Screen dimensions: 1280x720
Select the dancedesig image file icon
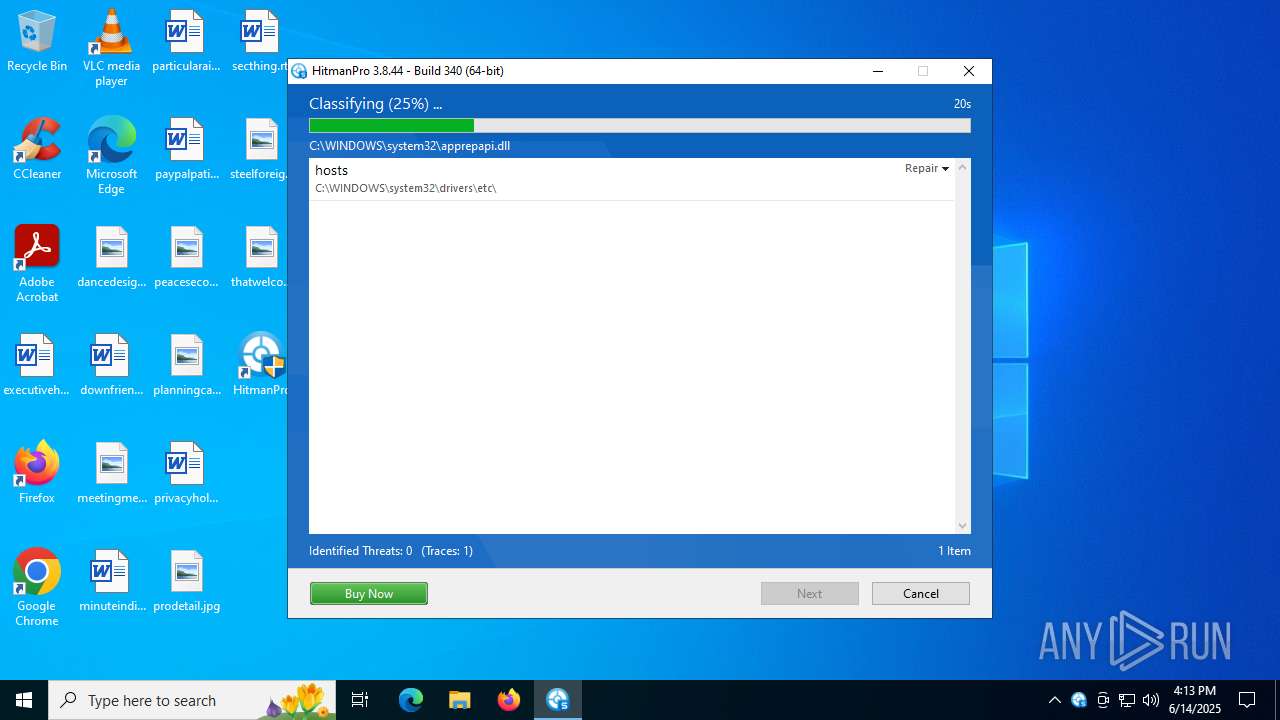[x=111, y=257]
